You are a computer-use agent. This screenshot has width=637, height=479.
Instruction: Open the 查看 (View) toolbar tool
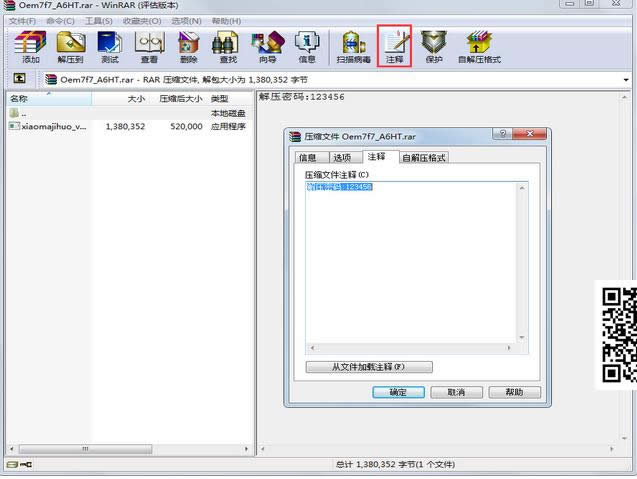(149, 46)
